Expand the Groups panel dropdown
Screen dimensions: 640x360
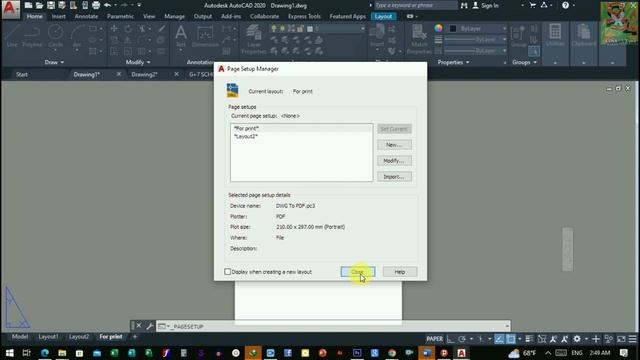point(524,62)
